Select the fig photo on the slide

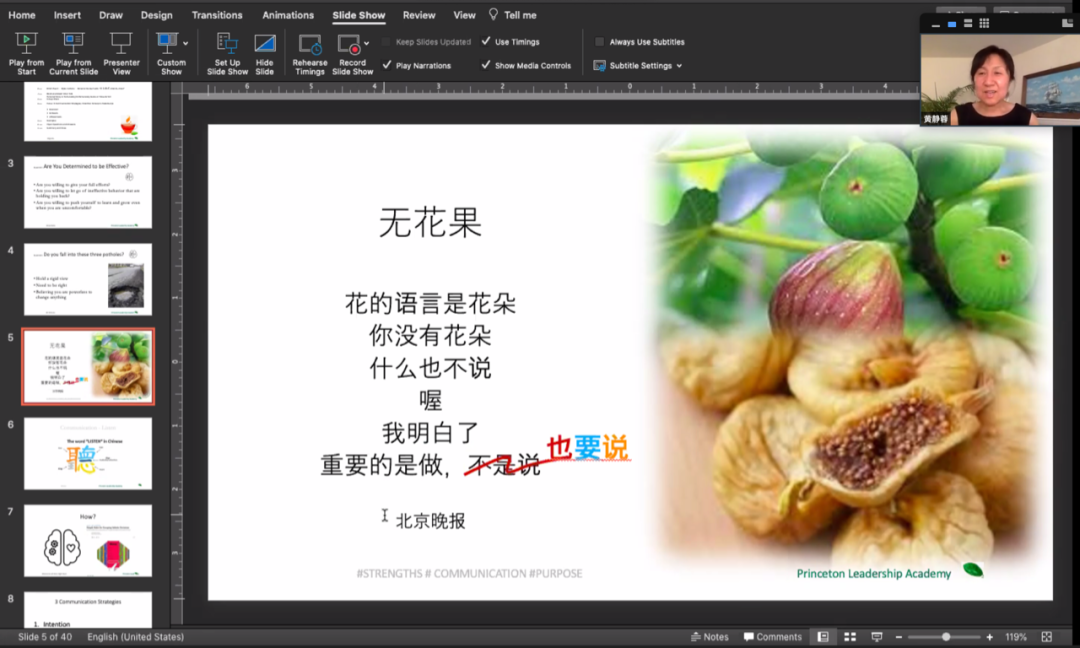(844, 344)
